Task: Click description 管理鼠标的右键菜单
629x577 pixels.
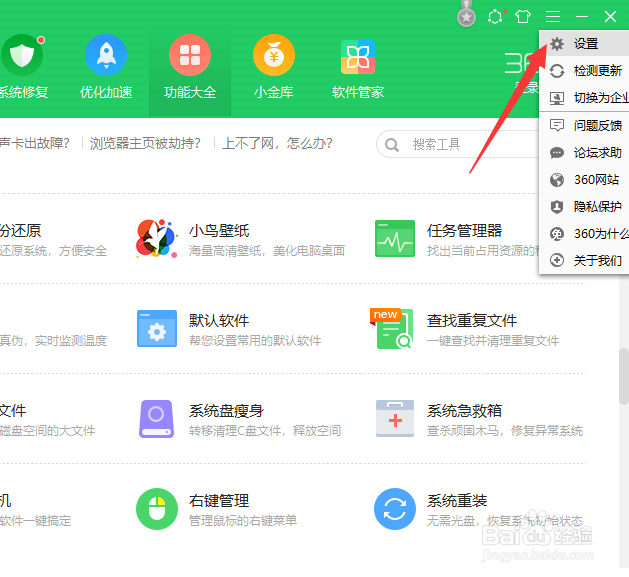Action: (x=243, y=521)
